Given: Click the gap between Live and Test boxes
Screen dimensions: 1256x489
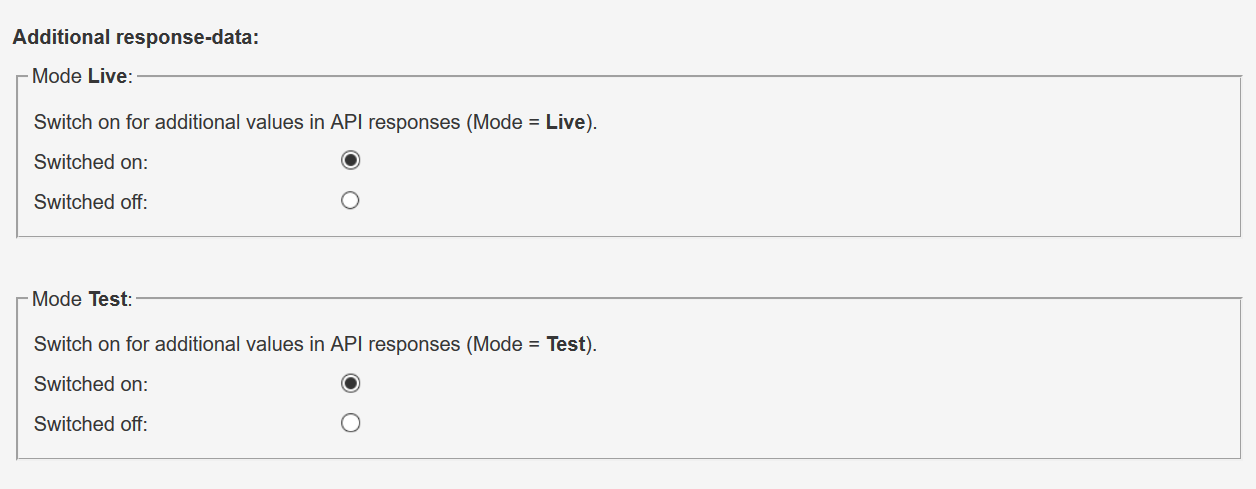Looking at the screenshot, I should point(628,265).
